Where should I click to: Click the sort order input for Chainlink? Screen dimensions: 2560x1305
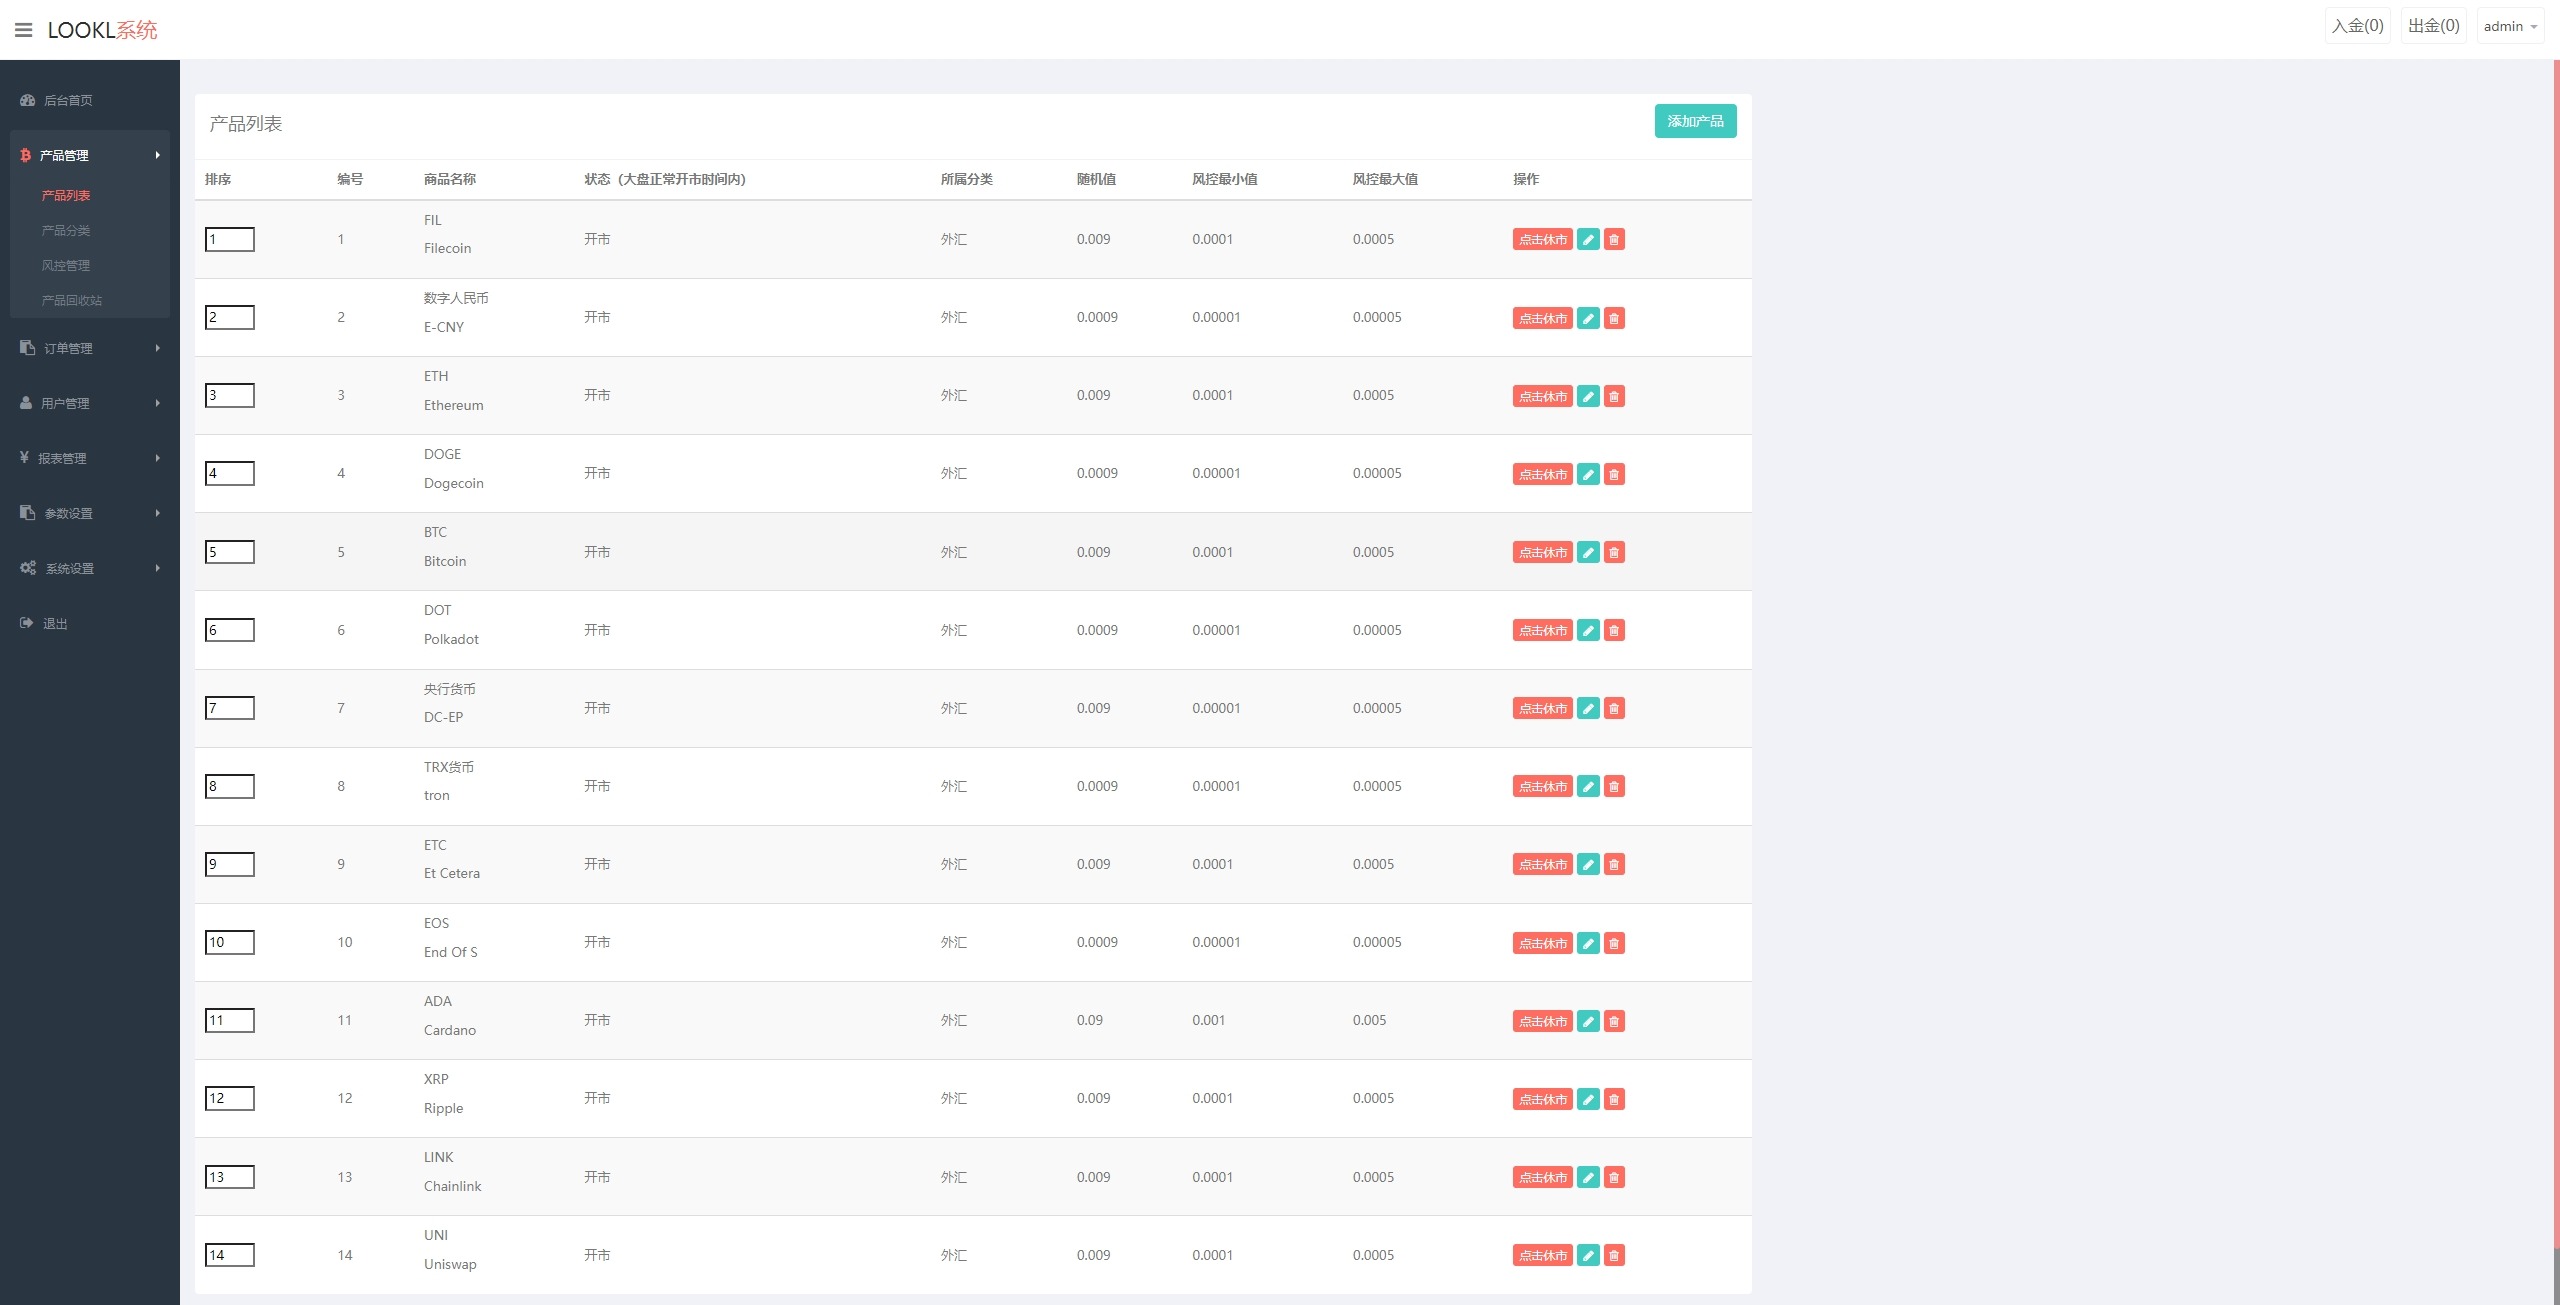(230, 1177)
